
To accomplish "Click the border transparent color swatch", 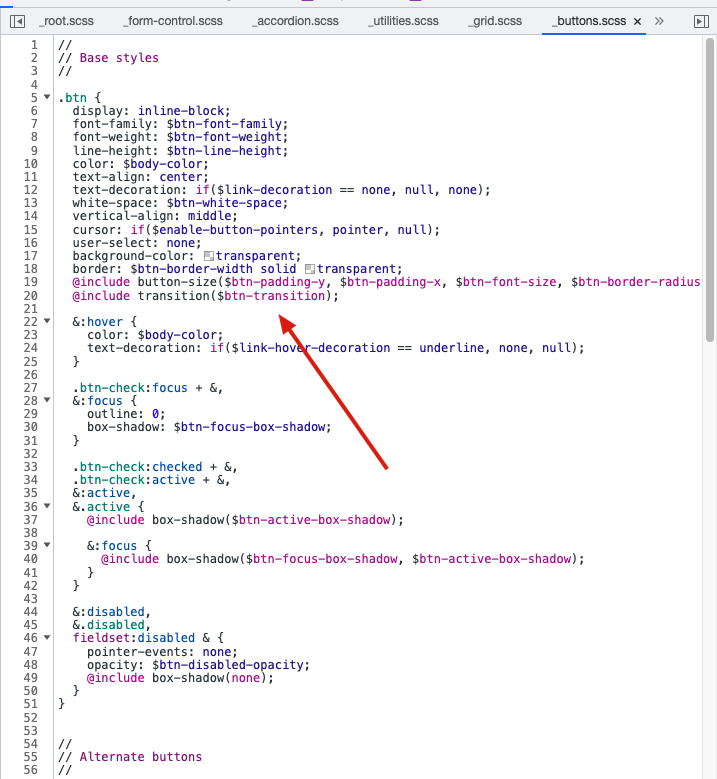I will [x=309, y=269].
